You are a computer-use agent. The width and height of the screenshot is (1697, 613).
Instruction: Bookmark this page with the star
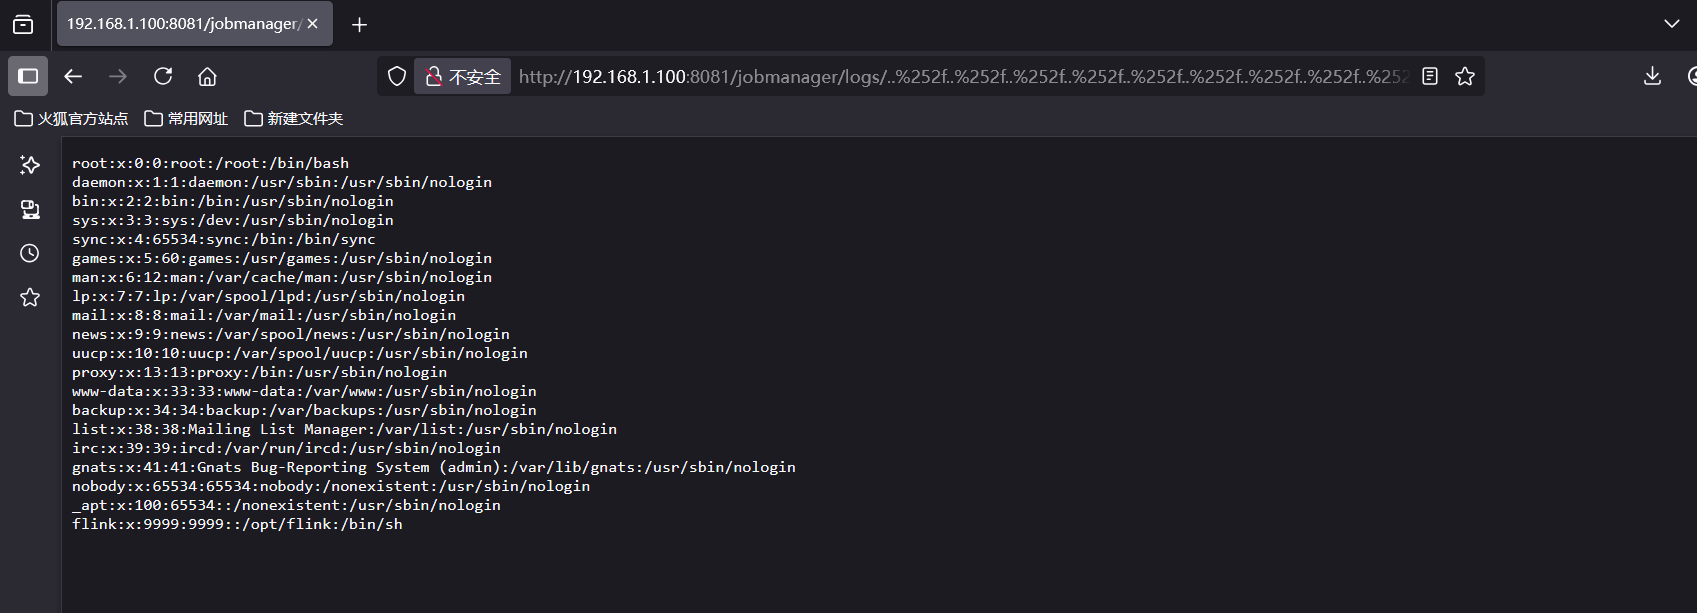(1465, 76)
